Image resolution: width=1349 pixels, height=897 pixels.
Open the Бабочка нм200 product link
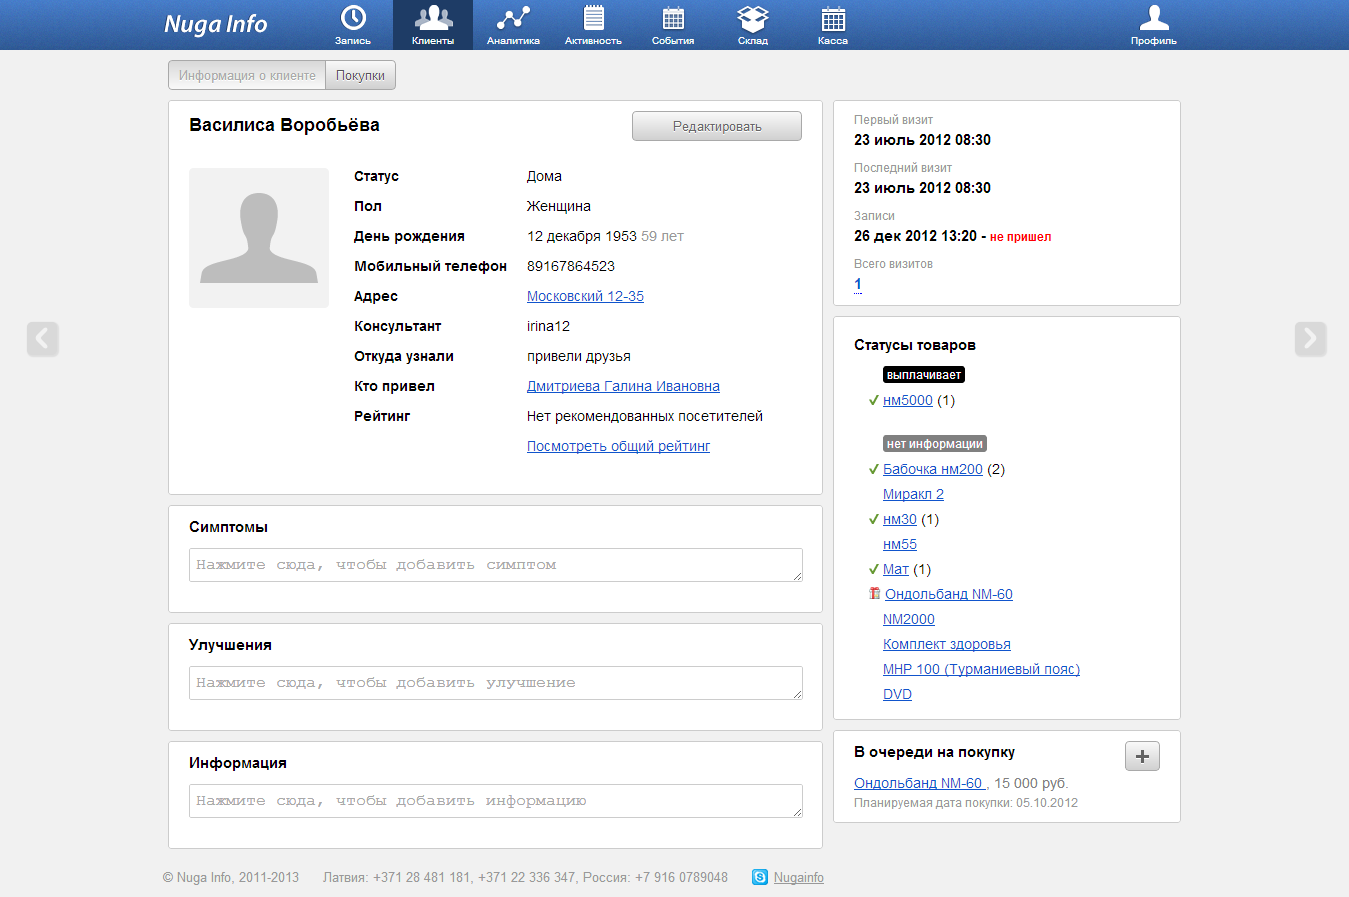coord(932,469)
